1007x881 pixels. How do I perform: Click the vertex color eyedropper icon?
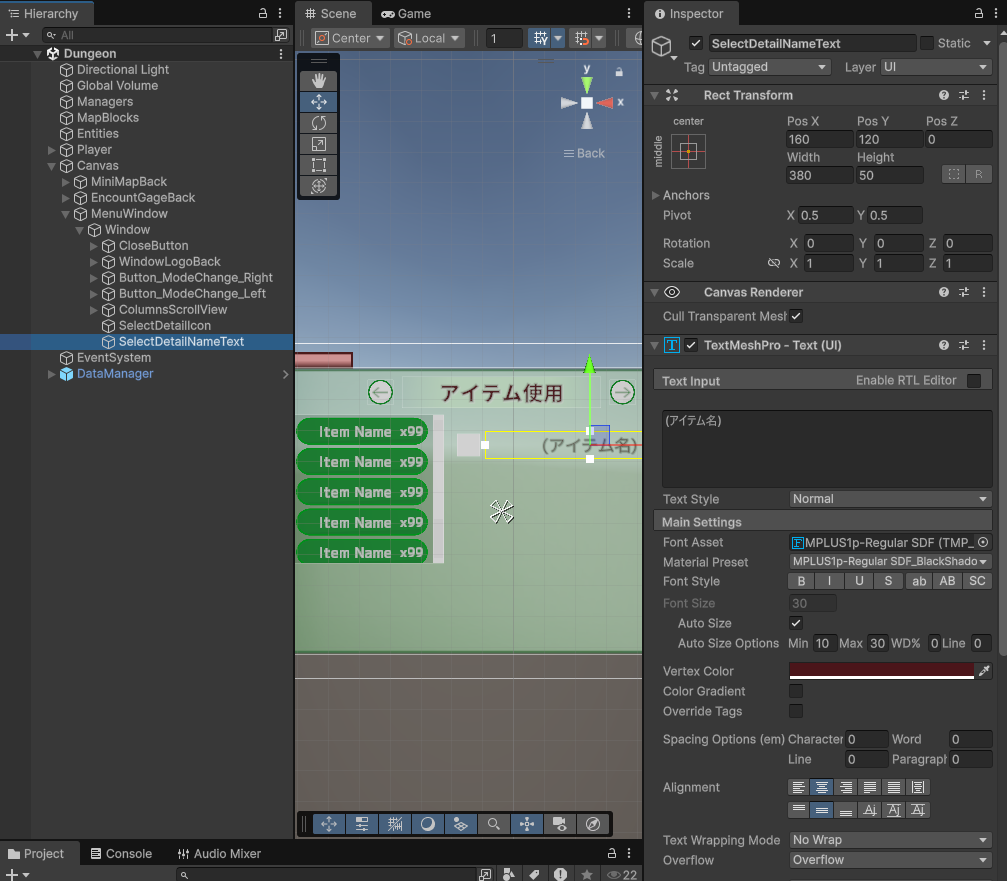[x=984, y=671]
